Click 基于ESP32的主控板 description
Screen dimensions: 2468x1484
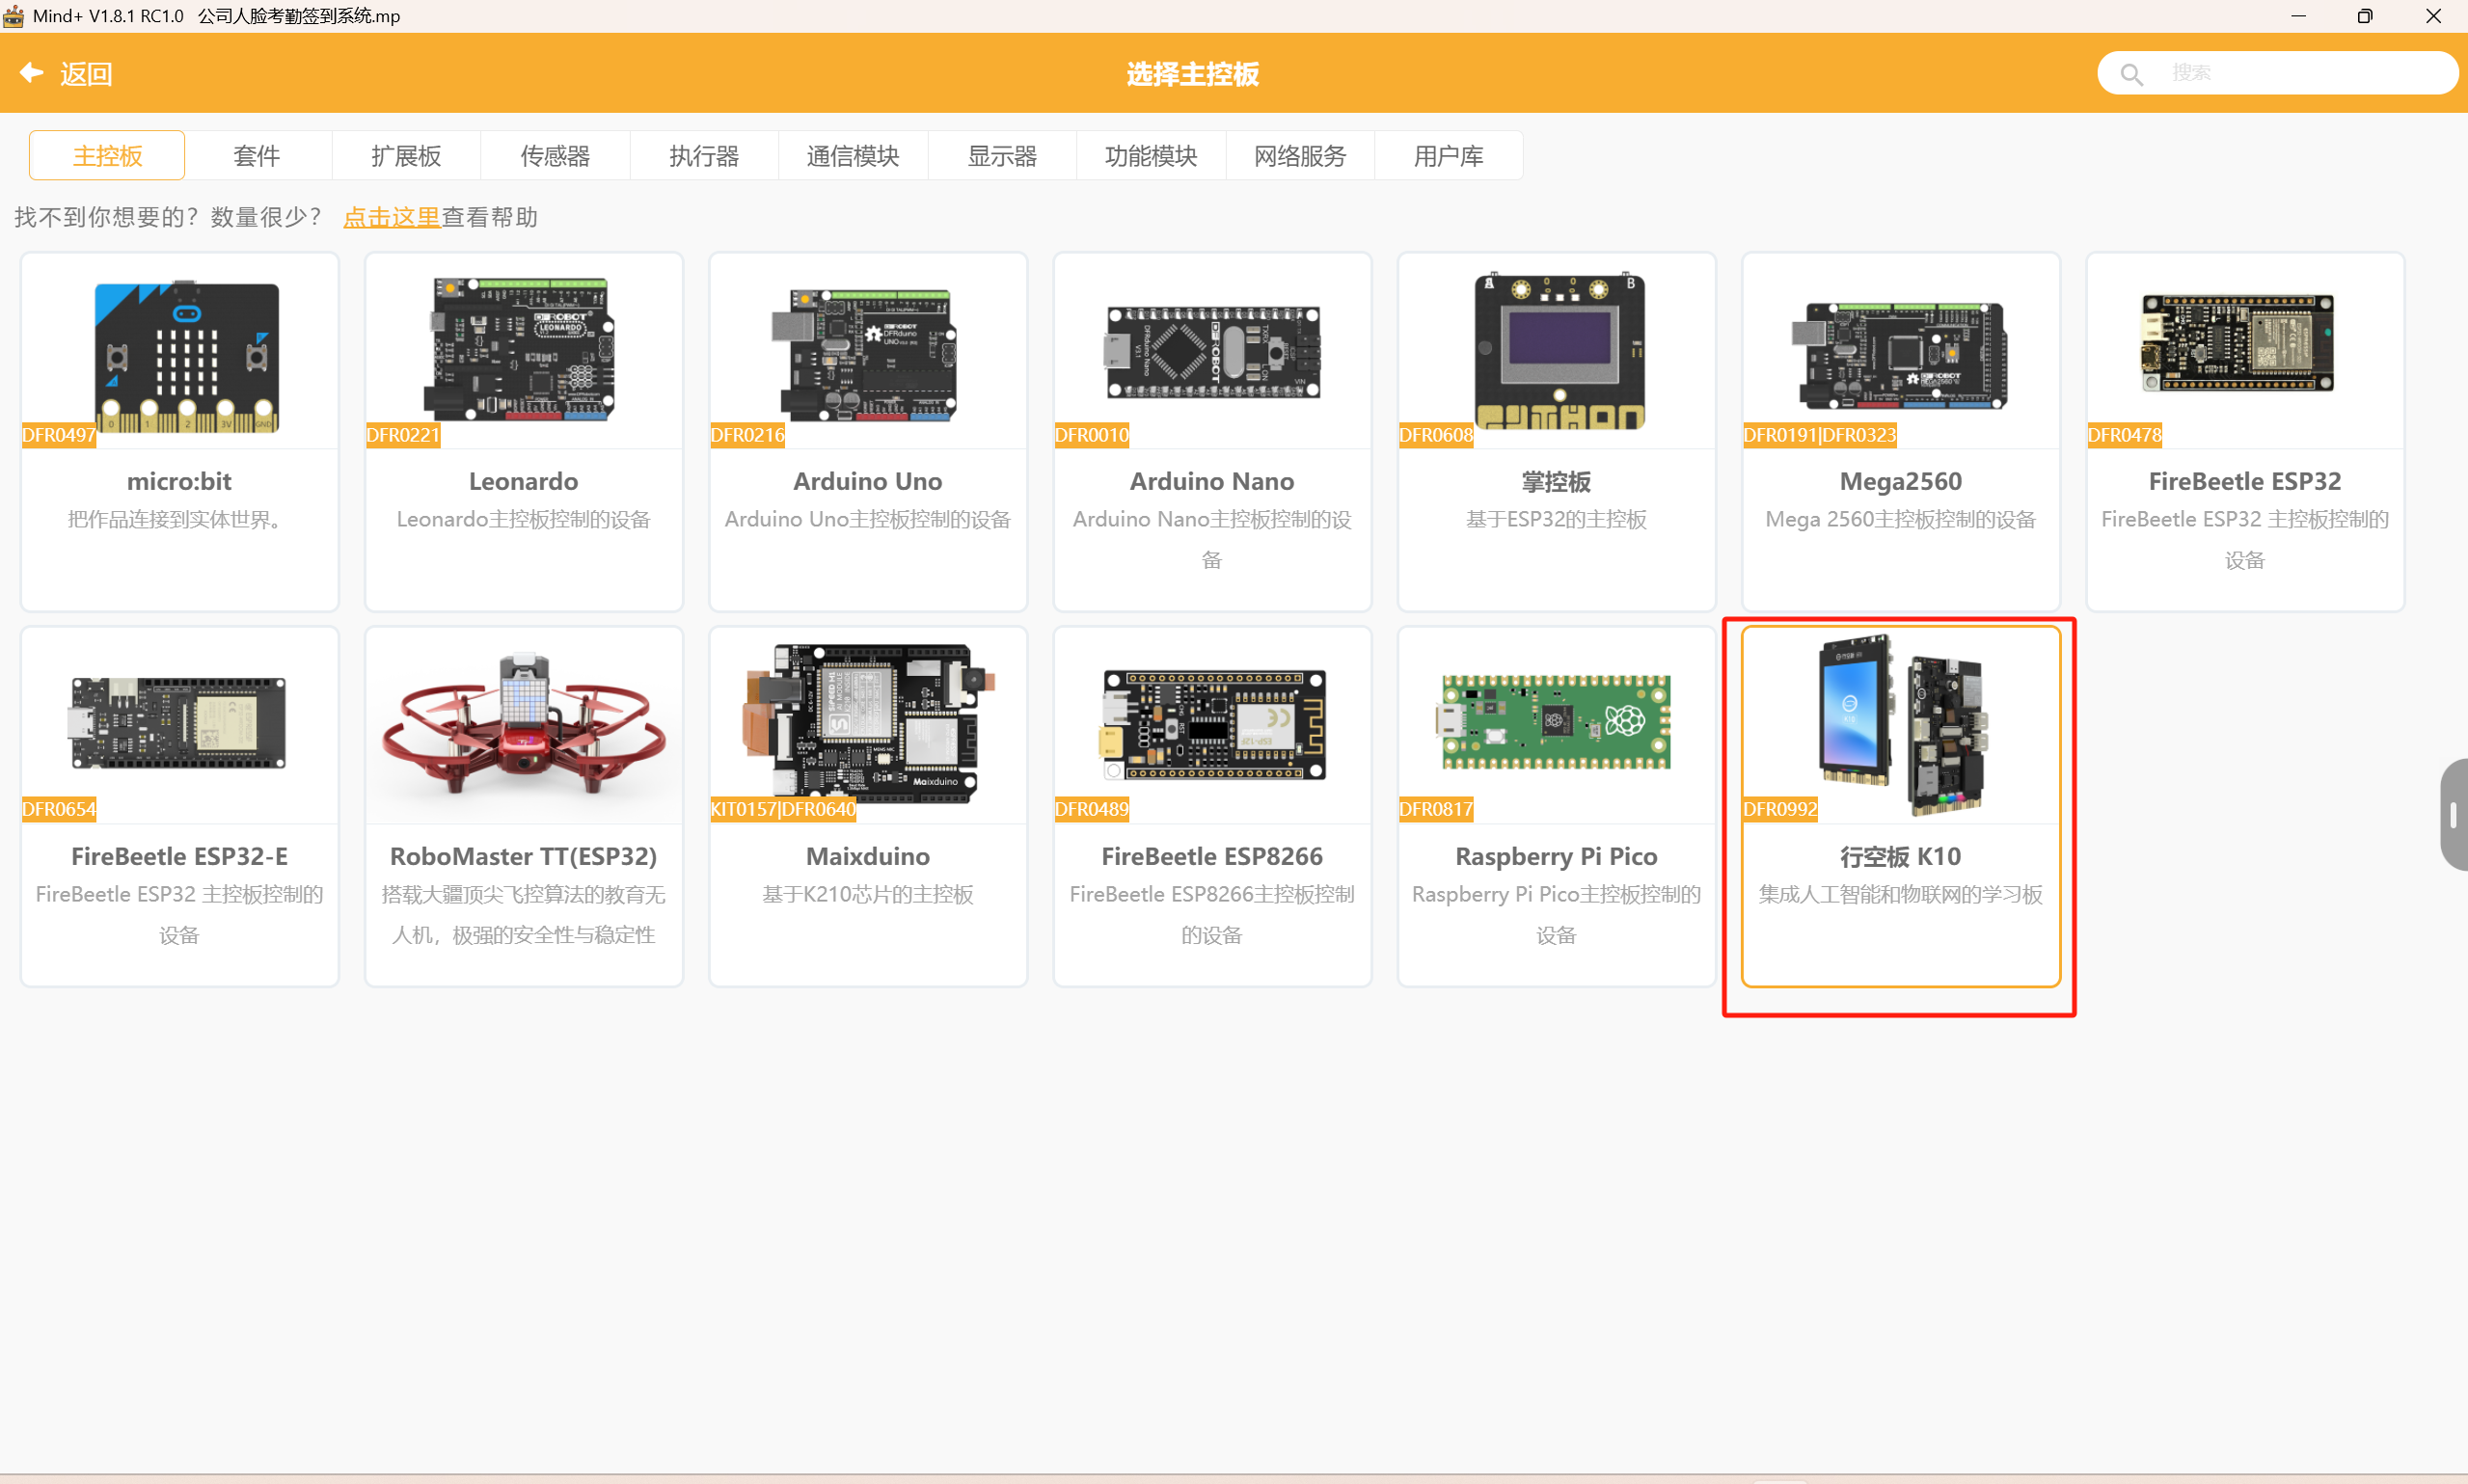point(1556,519)
